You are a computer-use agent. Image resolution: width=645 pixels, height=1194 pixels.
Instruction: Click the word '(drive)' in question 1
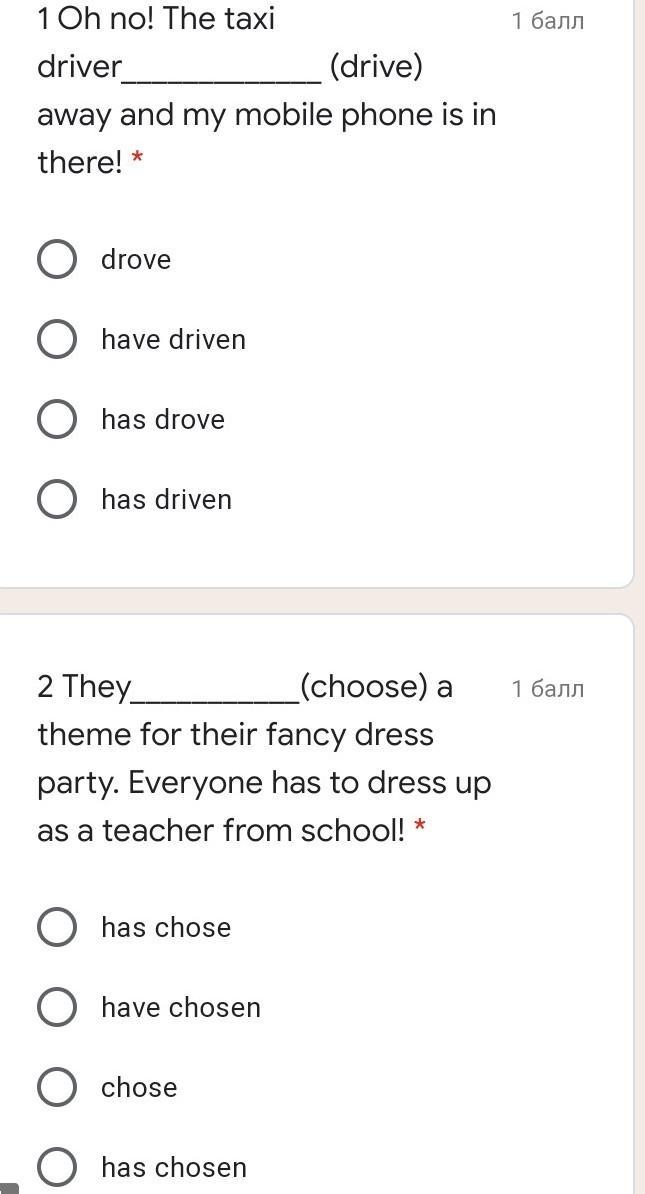376,67
